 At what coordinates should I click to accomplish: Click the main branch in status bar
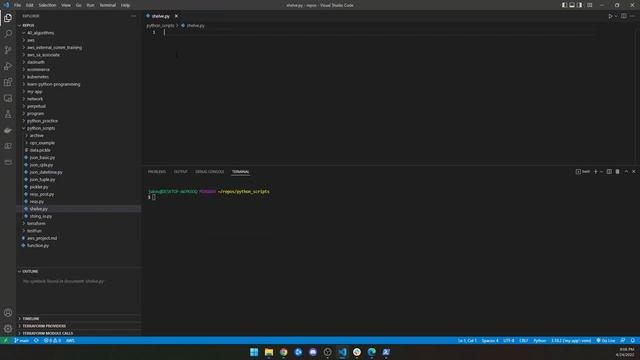tap(22, 340)
